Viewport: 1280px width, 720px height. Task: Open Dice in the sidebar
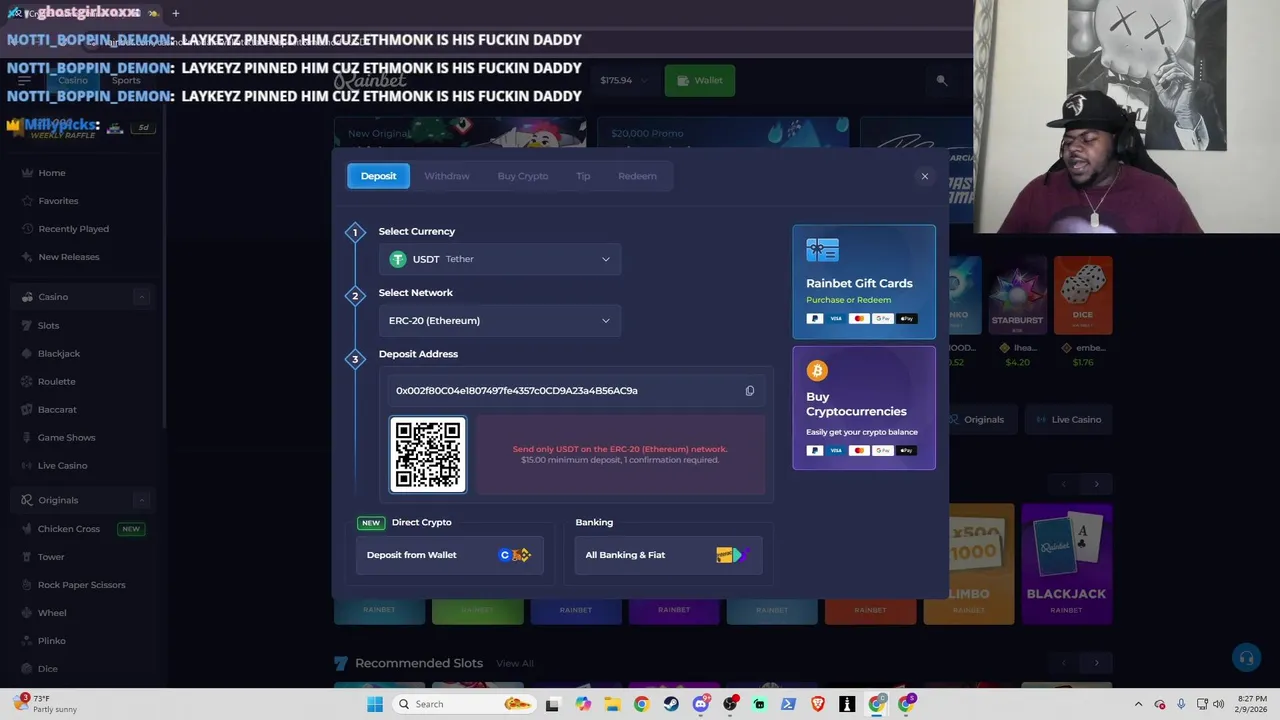(47, 669)
